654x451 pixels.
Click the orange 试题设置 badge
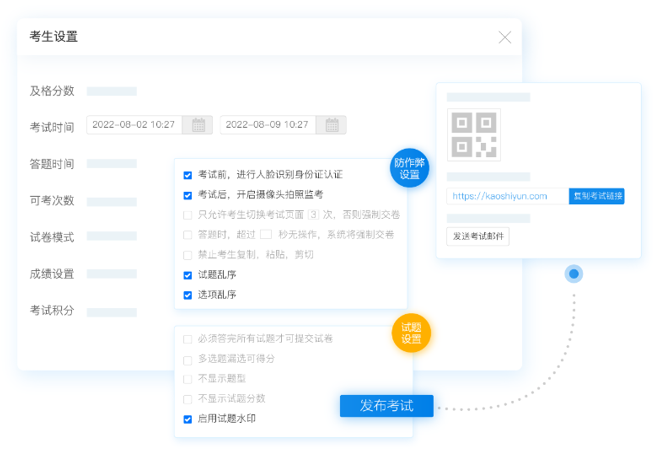coord(410,333)
